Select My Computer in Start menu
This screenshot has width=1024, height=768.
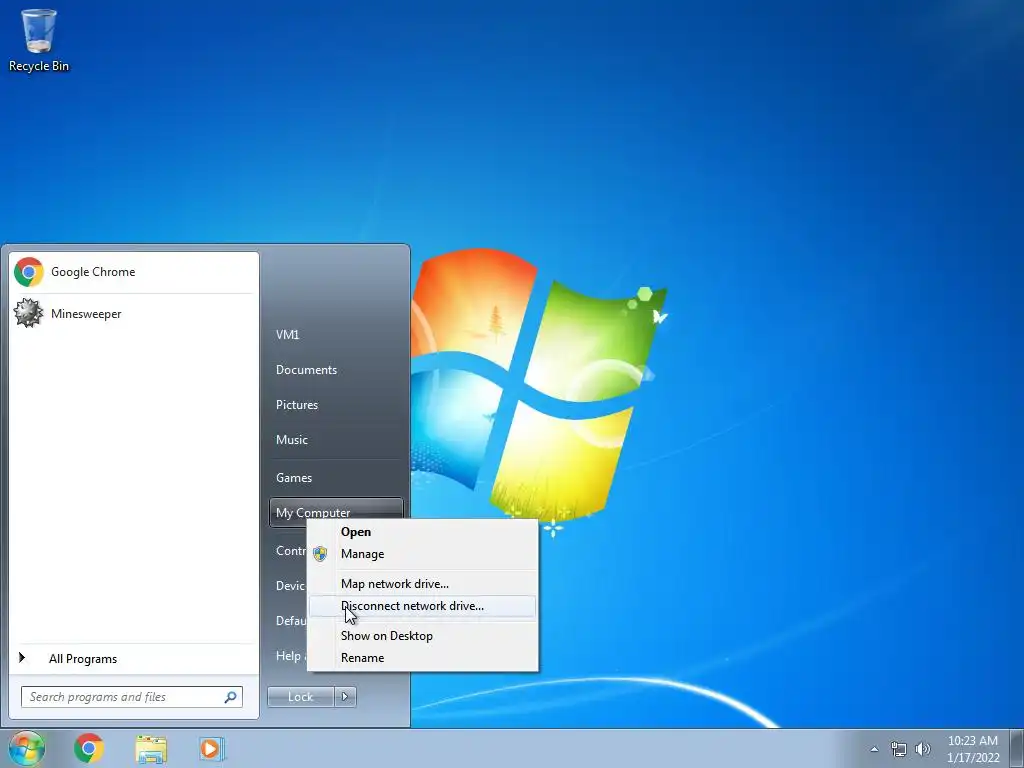(336, 512)
